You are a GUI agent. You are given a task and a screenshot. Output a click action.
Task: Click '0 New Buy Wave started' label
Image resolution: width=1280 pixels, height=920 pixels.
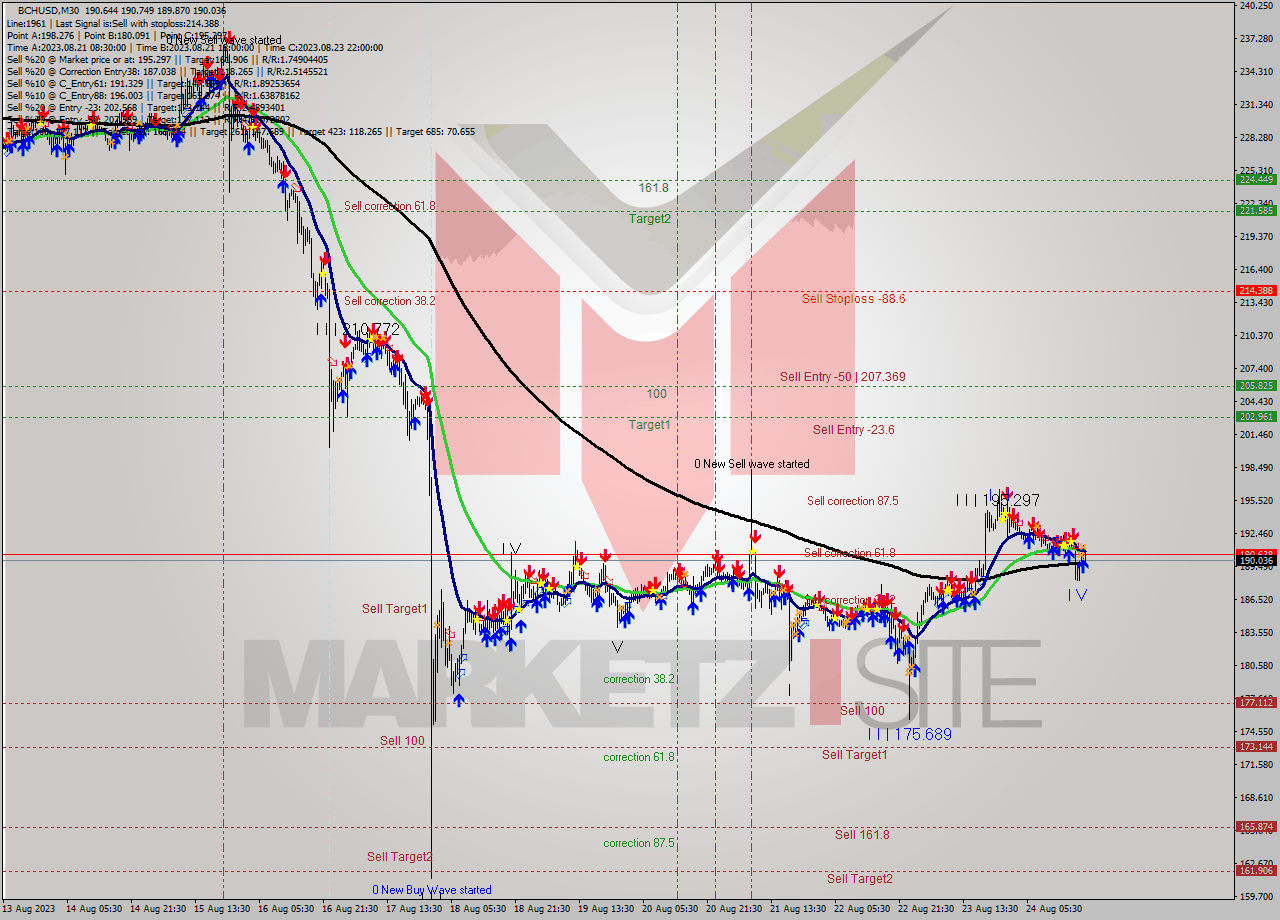(x=432, y=890)
